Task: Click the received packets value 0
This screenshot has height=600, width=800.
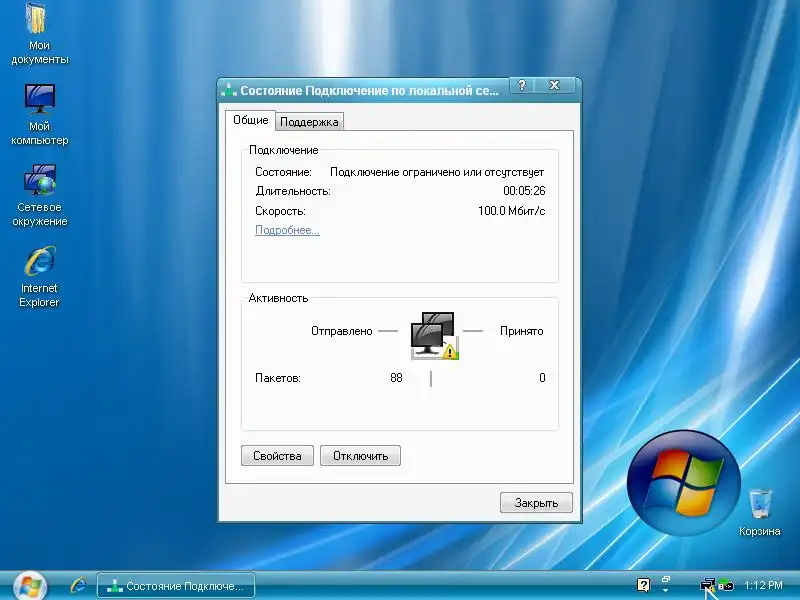Action: pos(542,378)
